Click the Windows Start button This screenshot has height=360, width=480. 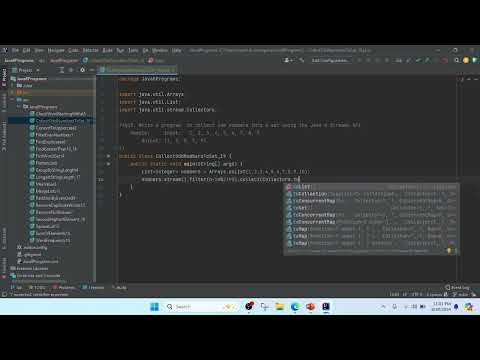coord(154,307)
